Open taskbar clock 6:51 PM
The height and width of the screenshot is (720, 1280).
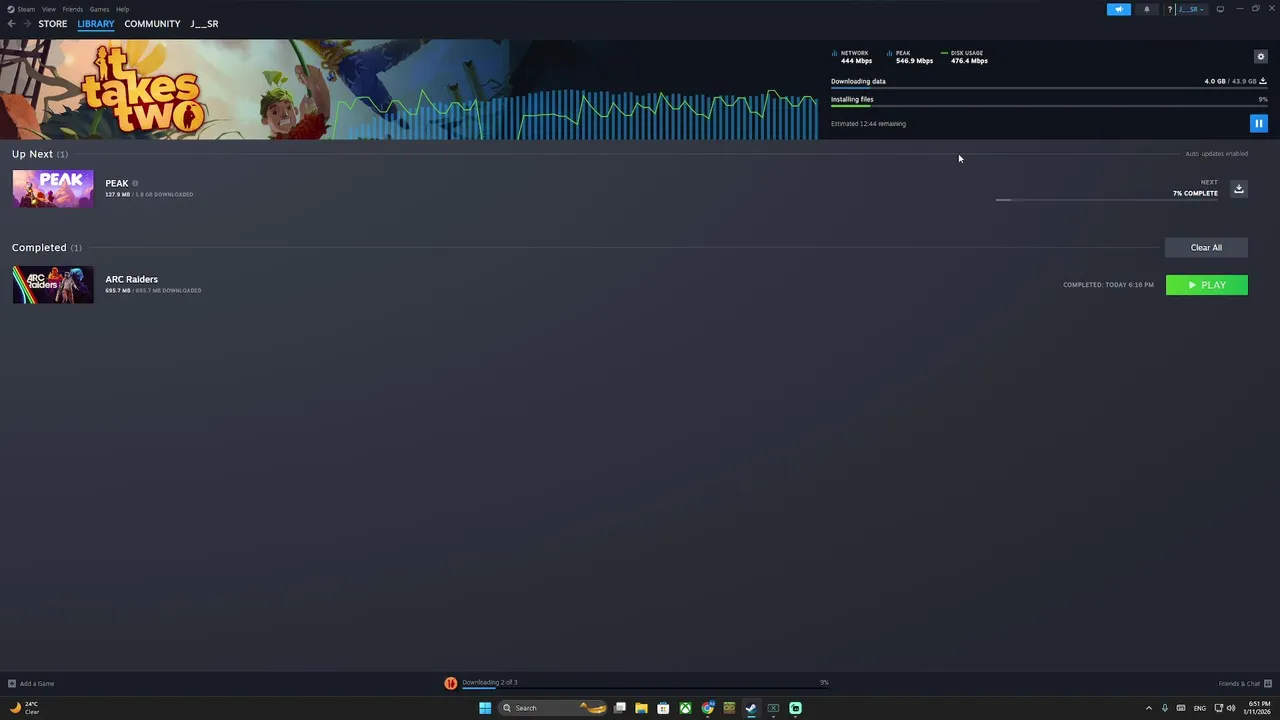pos(1258,708)
